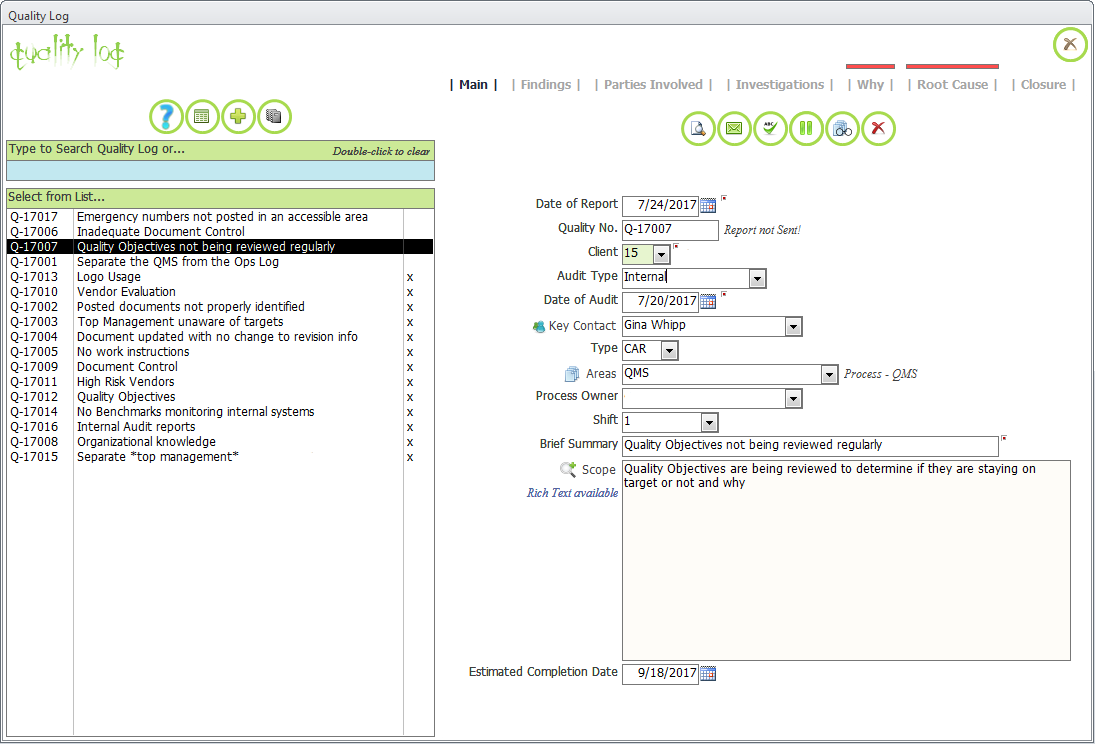The image size is (1095, 744).
Task: Expand the Process Owner dropdown
Action: (793, 398)
